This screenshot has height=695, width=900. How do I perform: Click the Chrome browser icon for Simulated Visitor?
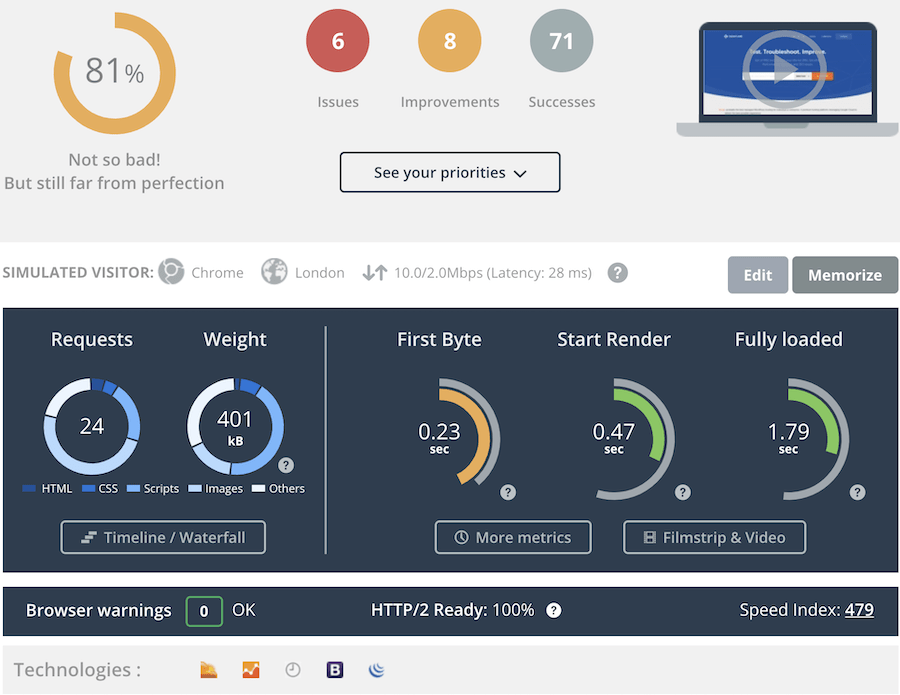click(171, 272)
